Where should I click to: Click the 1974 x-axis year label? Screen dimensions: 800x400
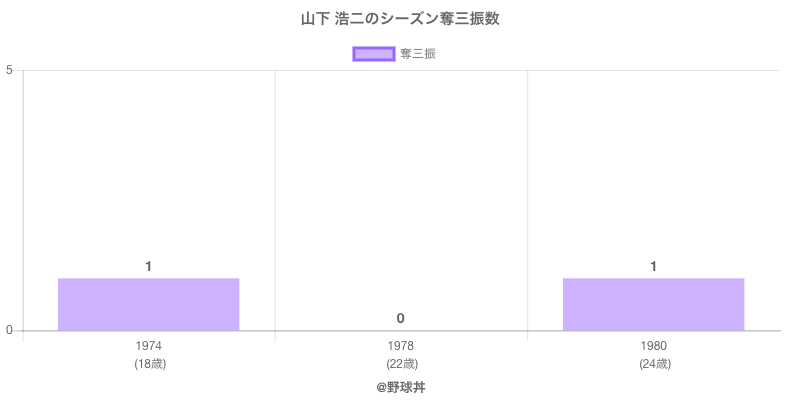click(x=148, y=346)
